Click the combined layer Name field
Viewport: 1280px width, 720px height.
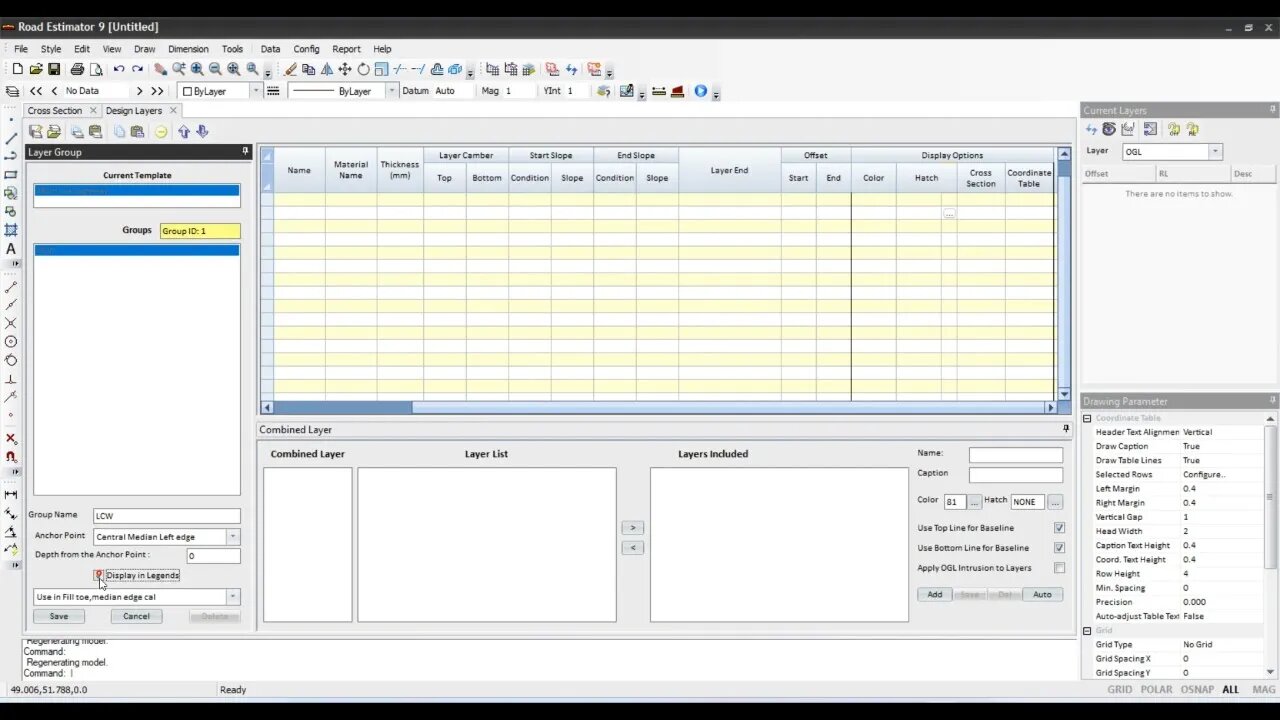[1016, 455]
